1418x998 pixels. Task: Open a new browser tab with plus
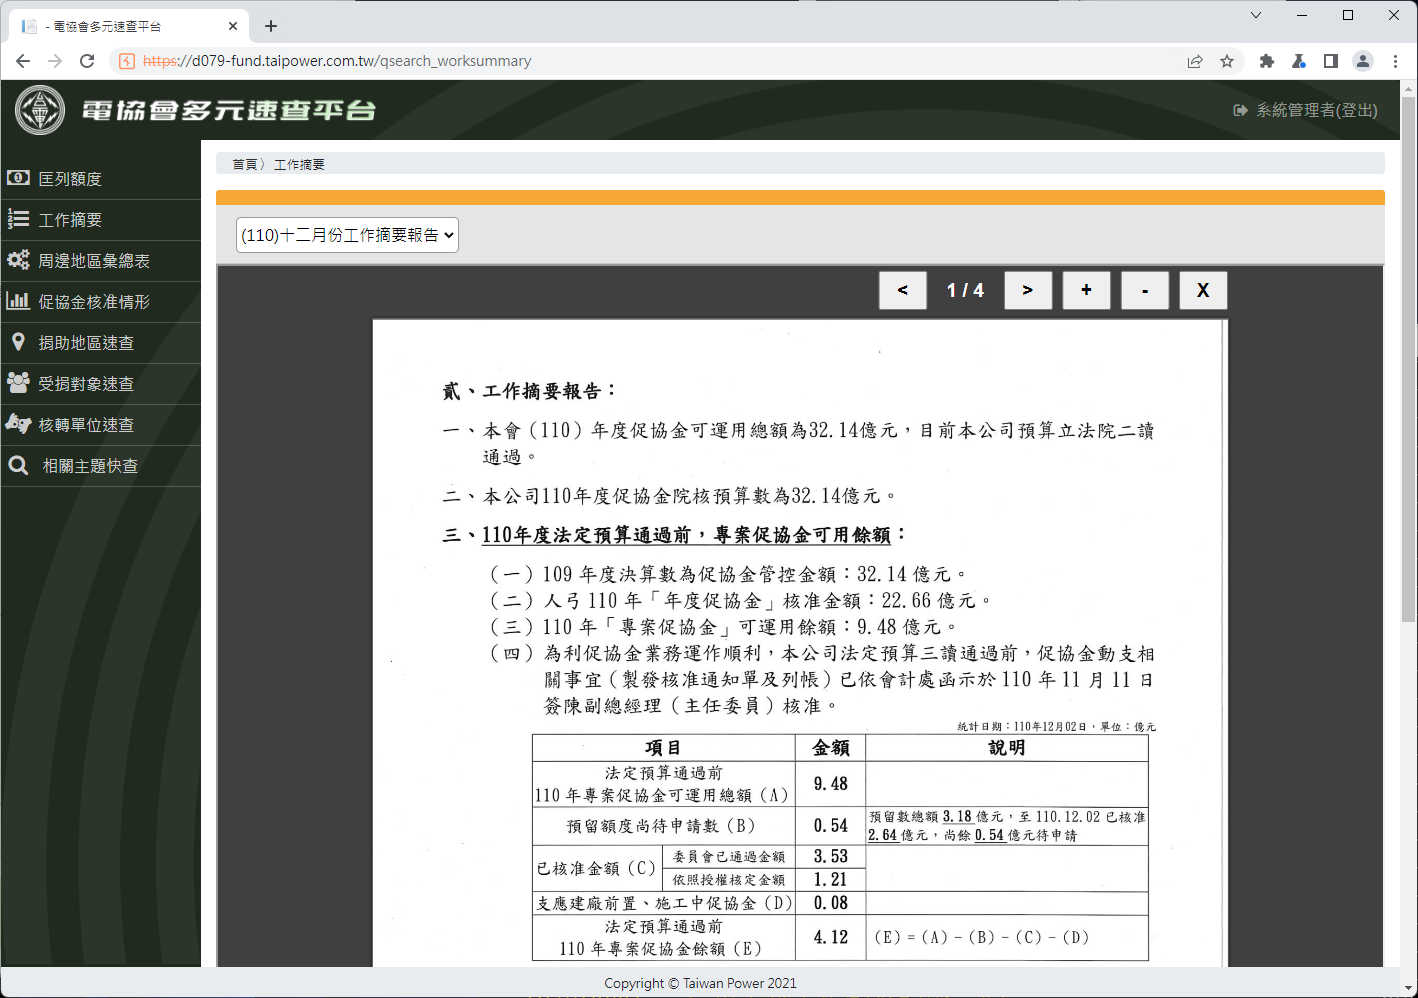(x=271, y=26)
